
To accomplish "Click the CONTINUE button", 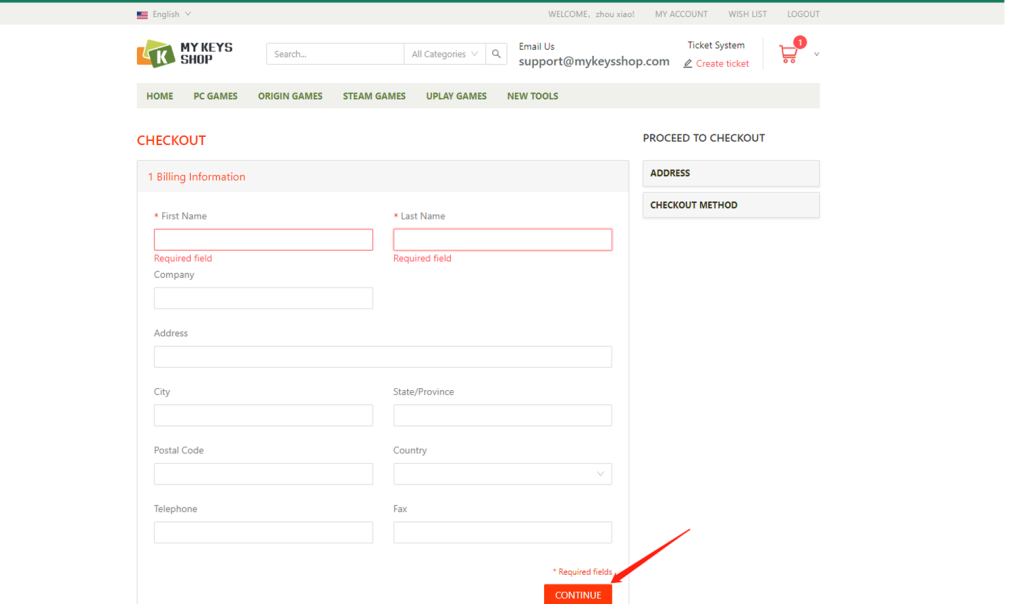I will tap(578, 594).
